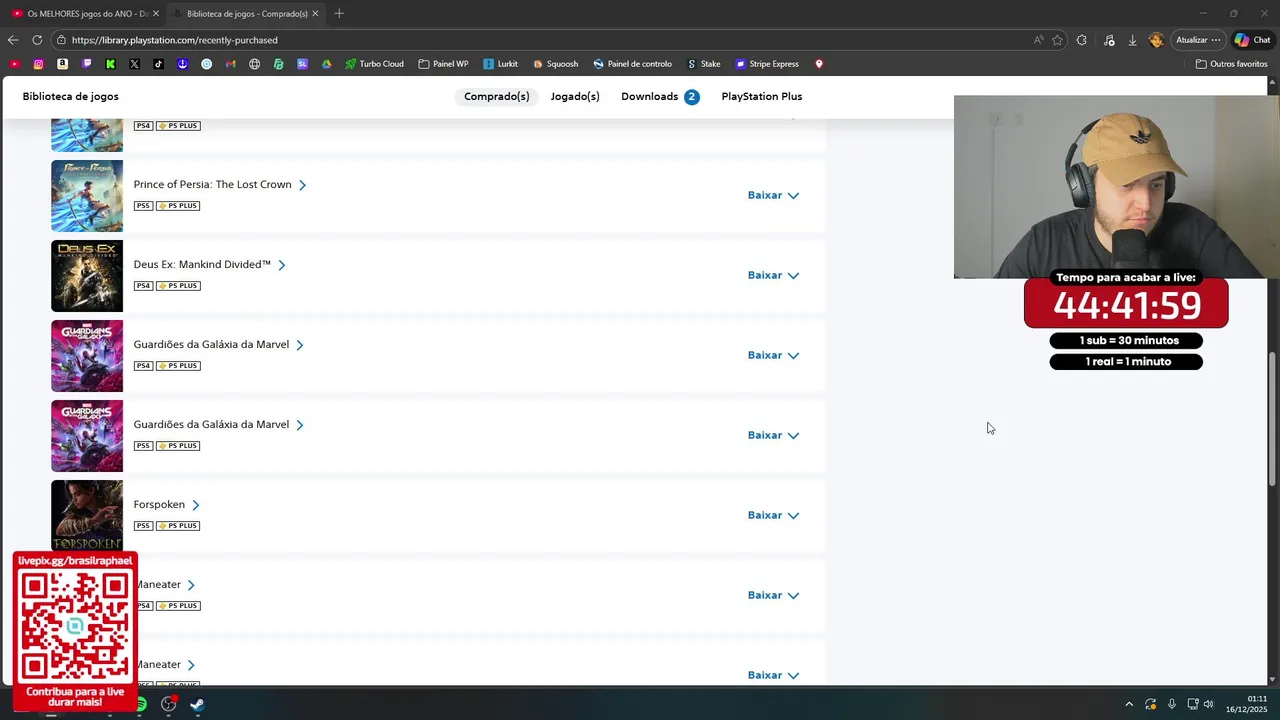Show hidden system tray icons
This screenshot has height=720, width=1280.
pyautogui.click(x=1129, y=704)
